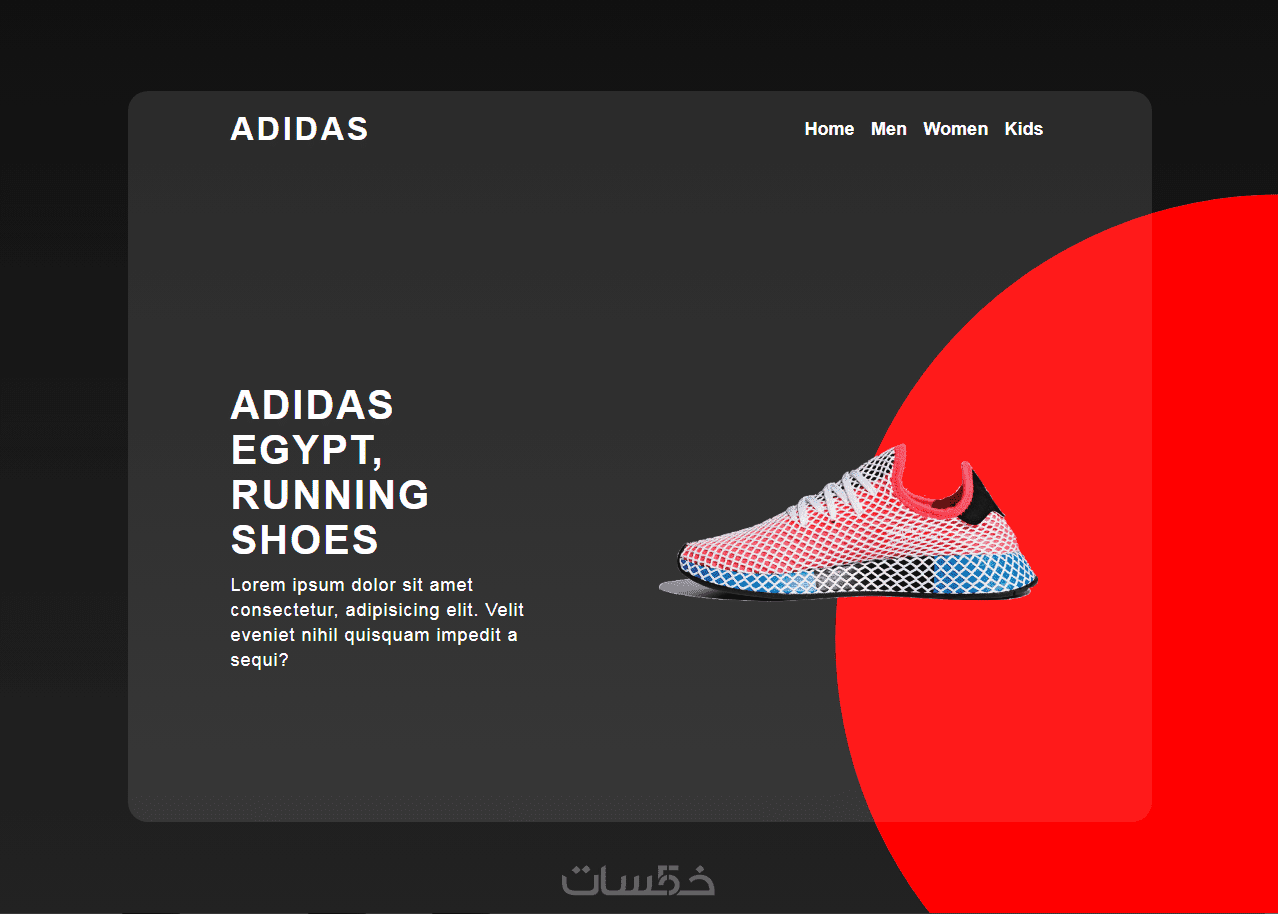The image size is (1278, 914).
Task: Select the word RUNNING in the hero heading
Action: click(330, 495)
